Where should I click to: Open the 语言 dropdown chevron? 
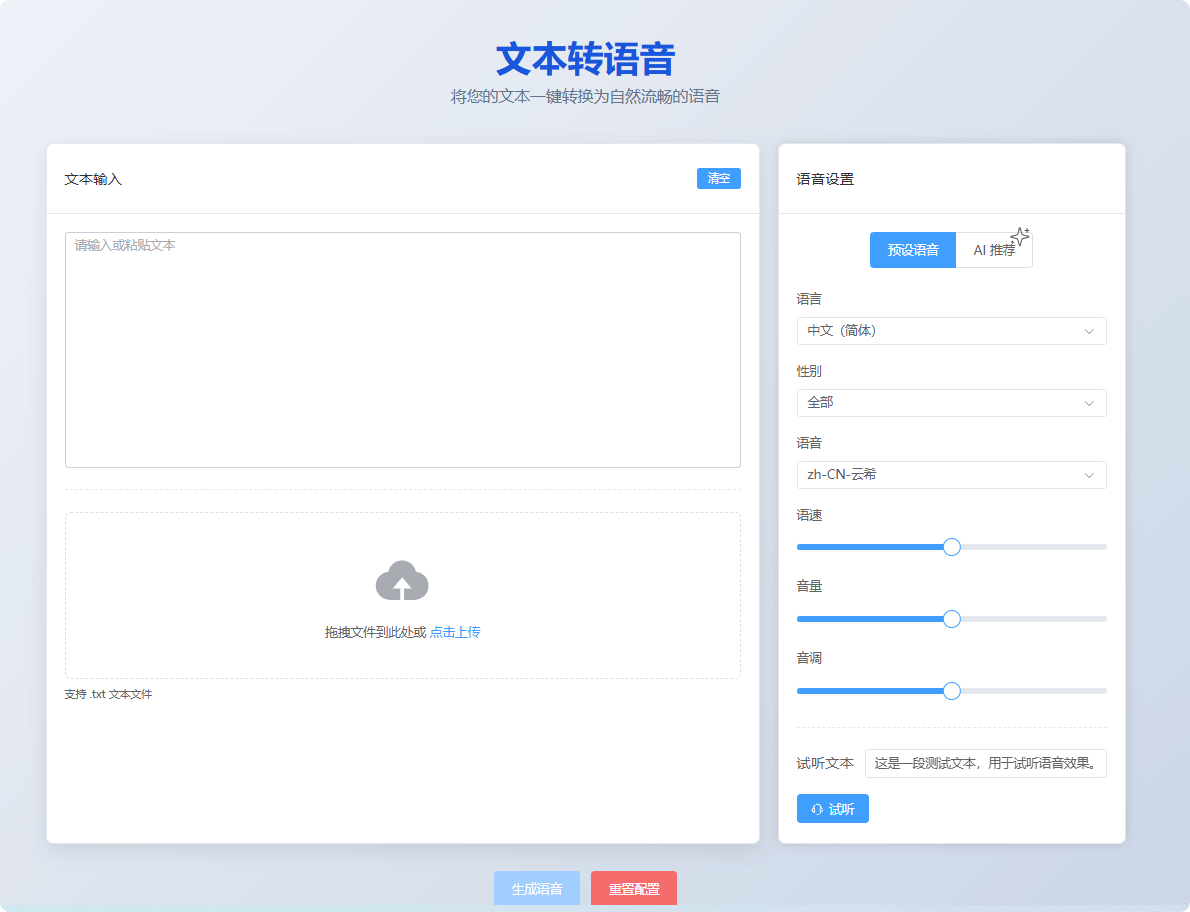tap(1089, 331)
